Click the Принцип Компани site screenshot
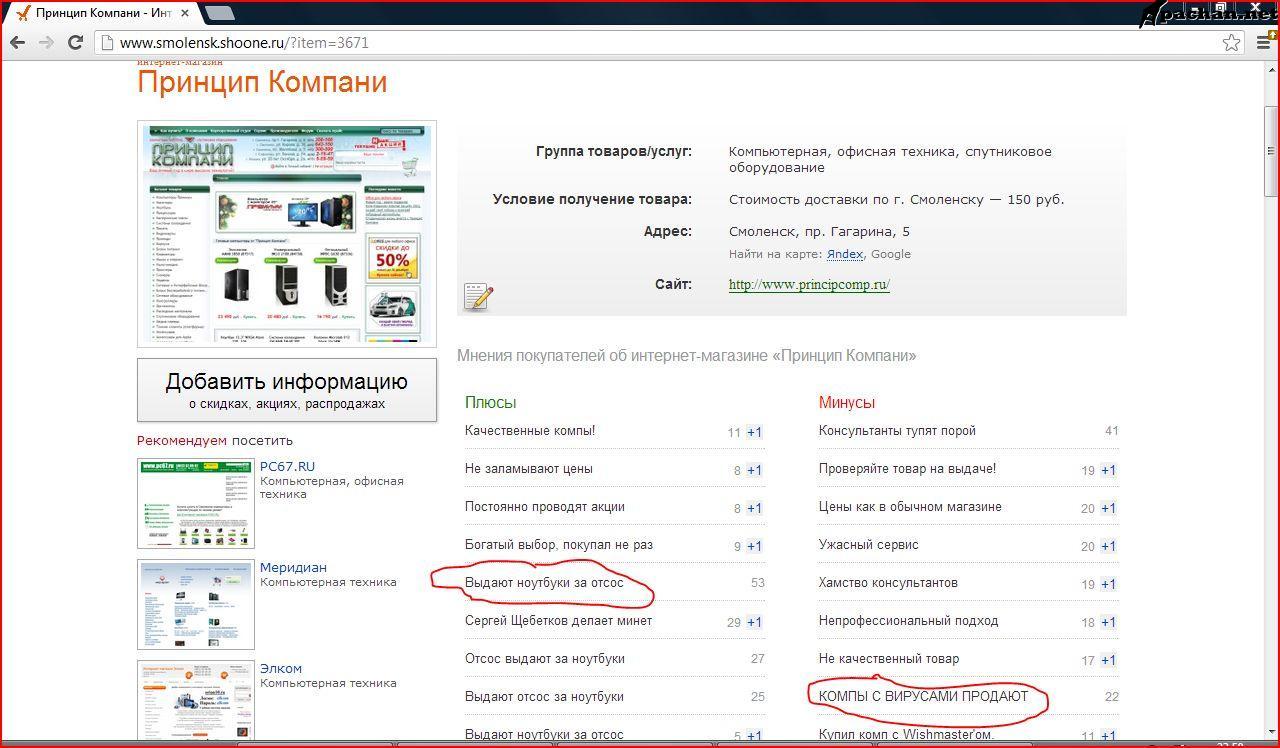1280x748 pixels. coord(287,234)
